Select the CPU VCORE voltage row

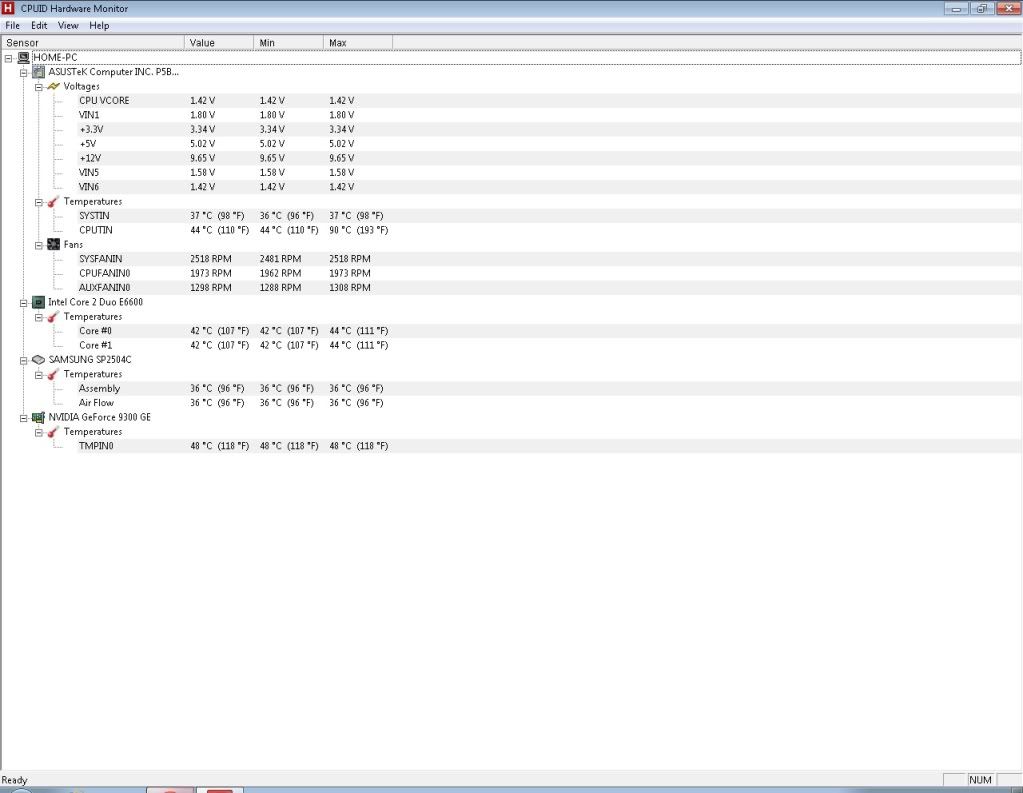tap(104, 101)
